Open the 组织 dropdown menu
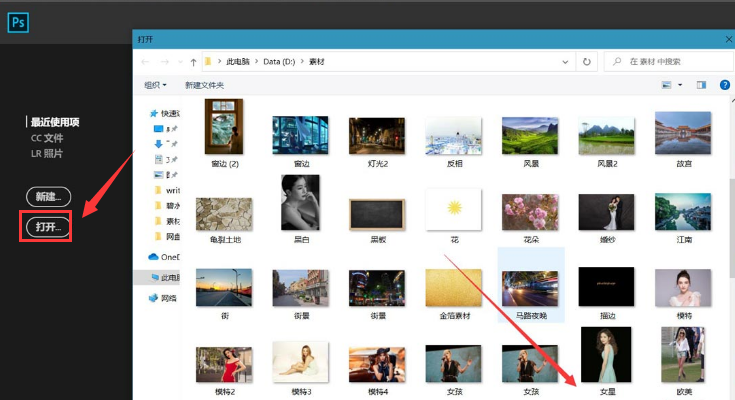The image size is (735, 400). pyautogui.click(x=155, y=86)
